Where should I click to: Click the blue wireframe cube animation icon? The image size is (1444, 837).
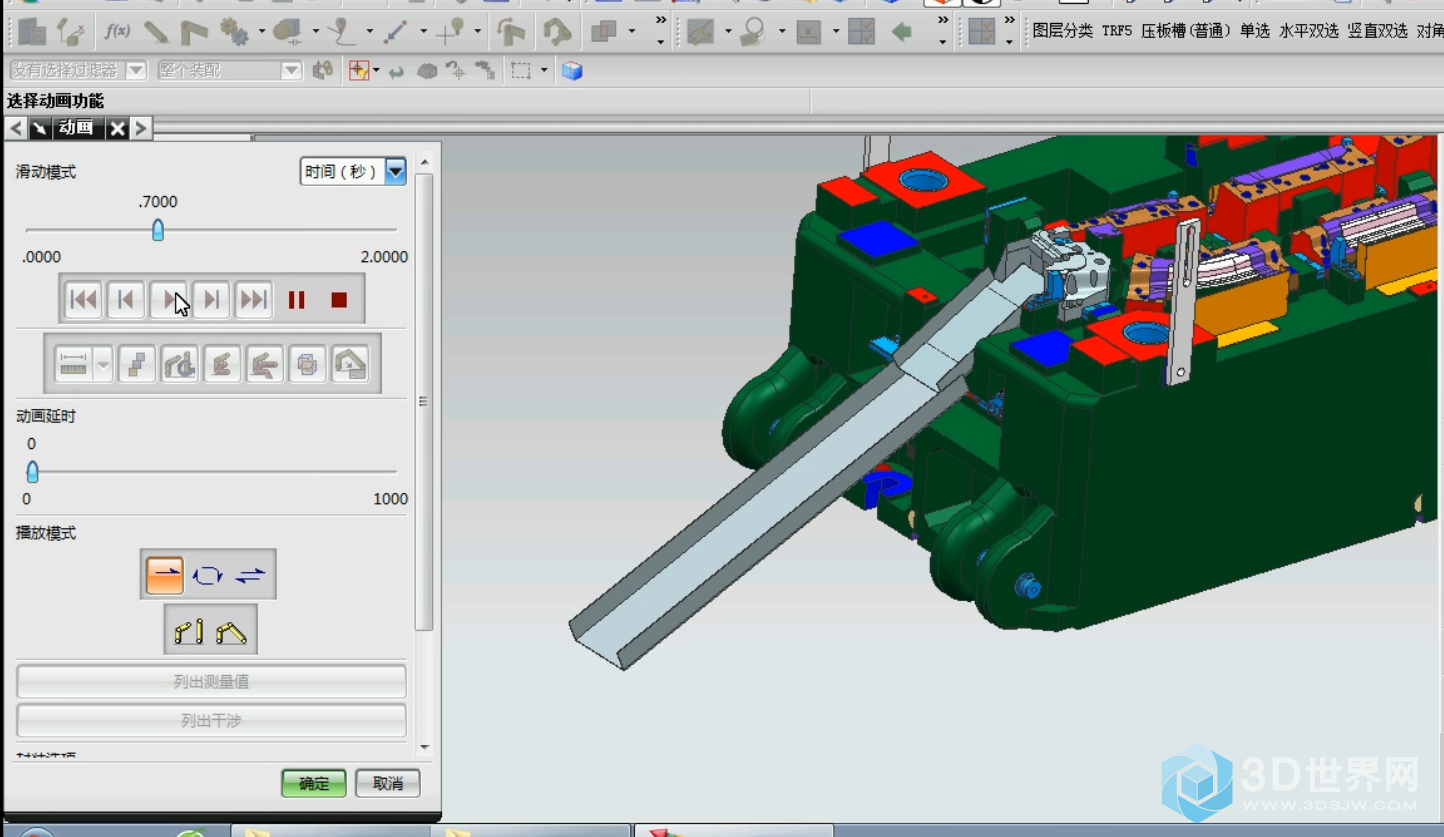(307, 365)
